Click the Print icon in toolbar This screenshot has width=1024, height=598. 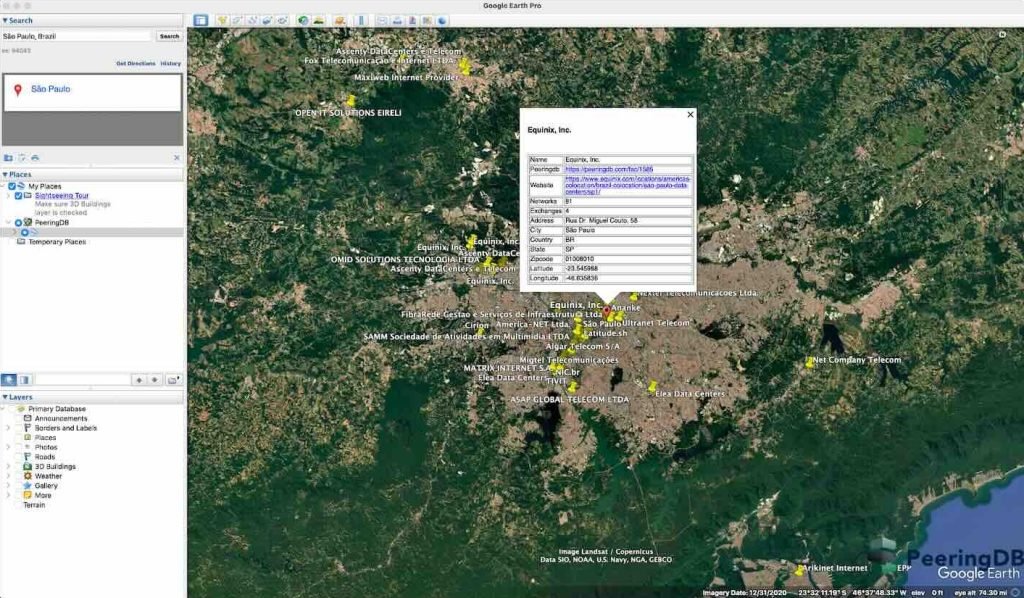coord(397,20)
